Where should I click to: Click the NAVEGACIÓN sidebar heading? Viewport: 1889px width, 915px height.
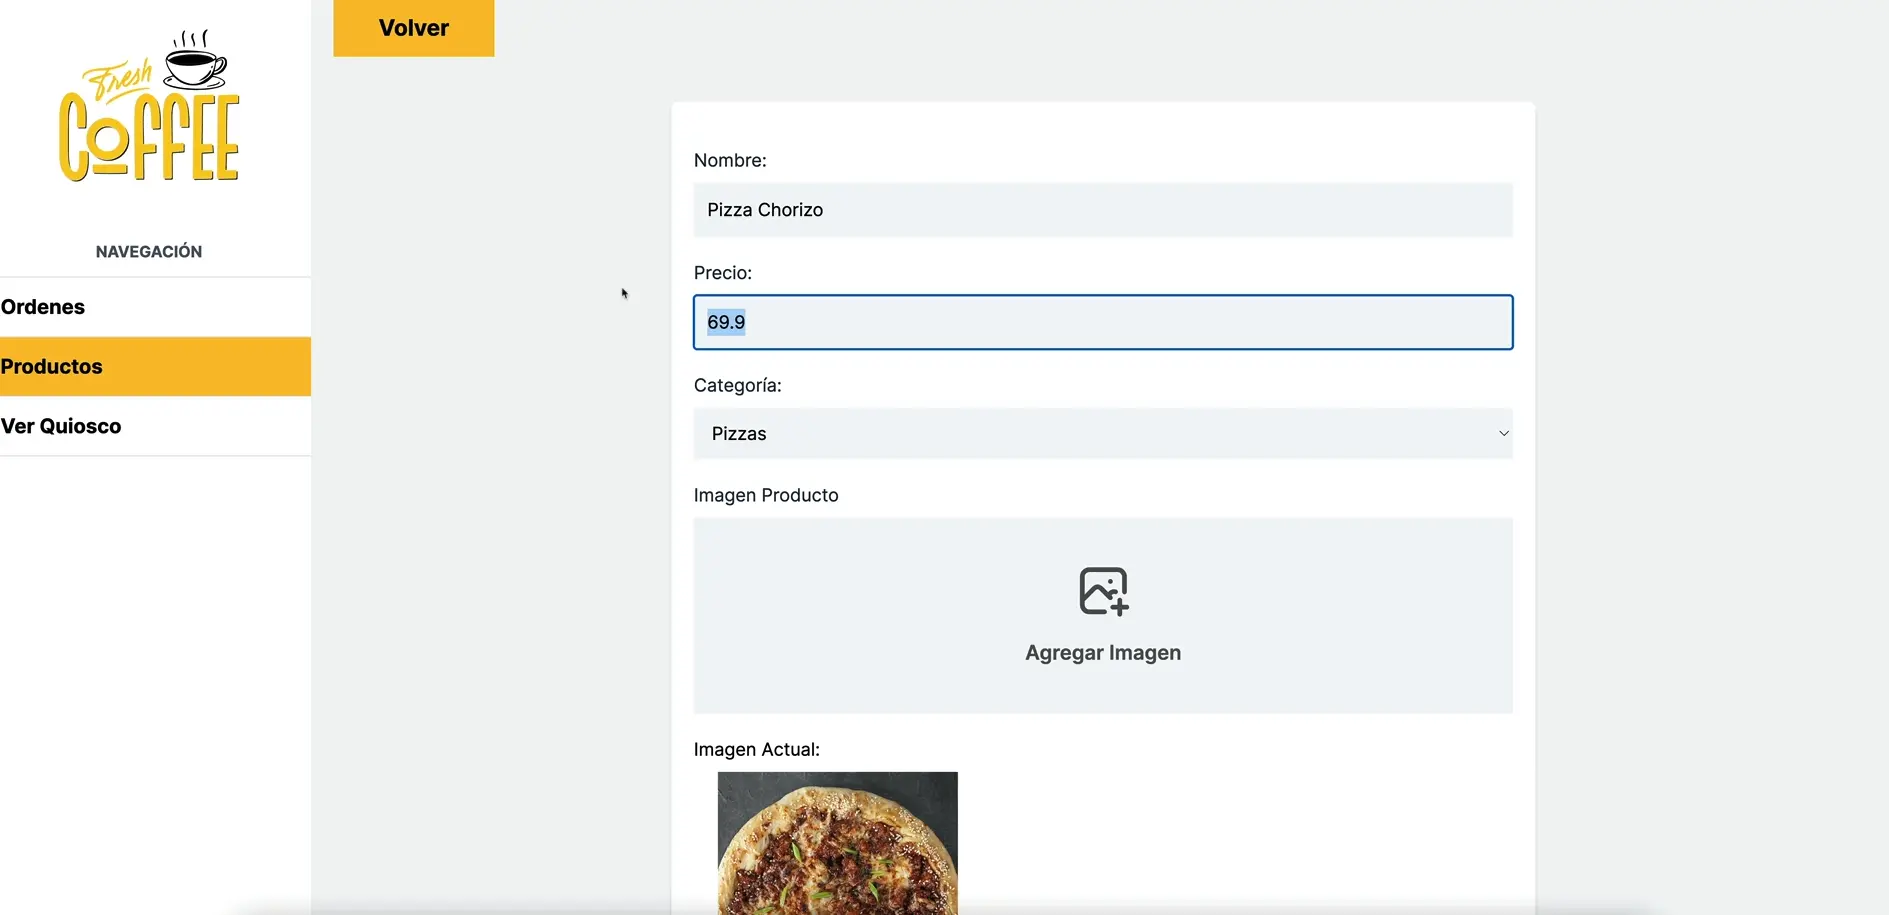click(x=149, y=252)
